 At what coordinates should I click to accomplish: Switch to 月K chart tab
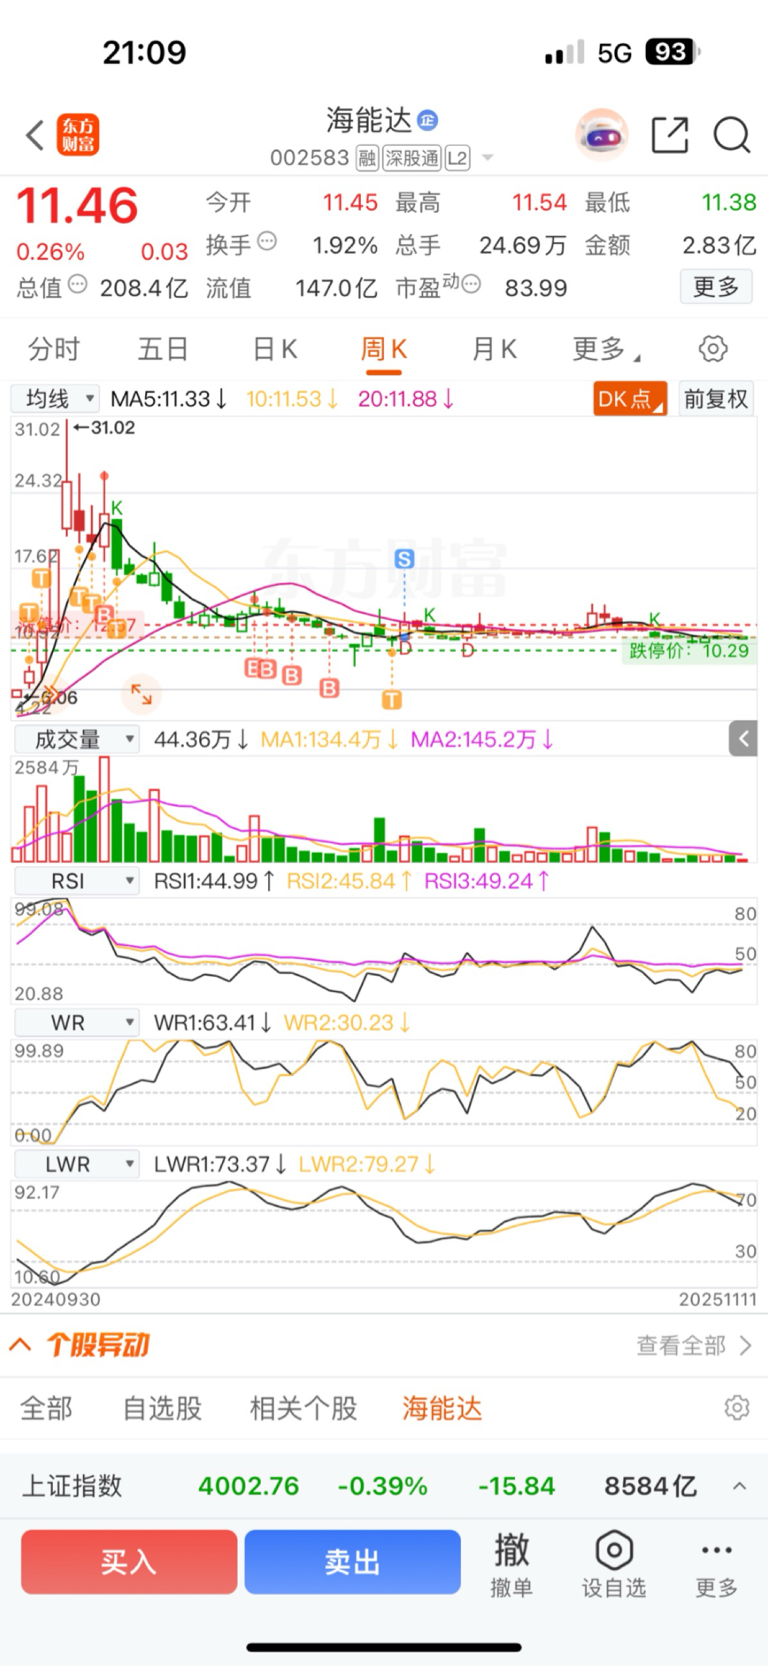[494, 349]
